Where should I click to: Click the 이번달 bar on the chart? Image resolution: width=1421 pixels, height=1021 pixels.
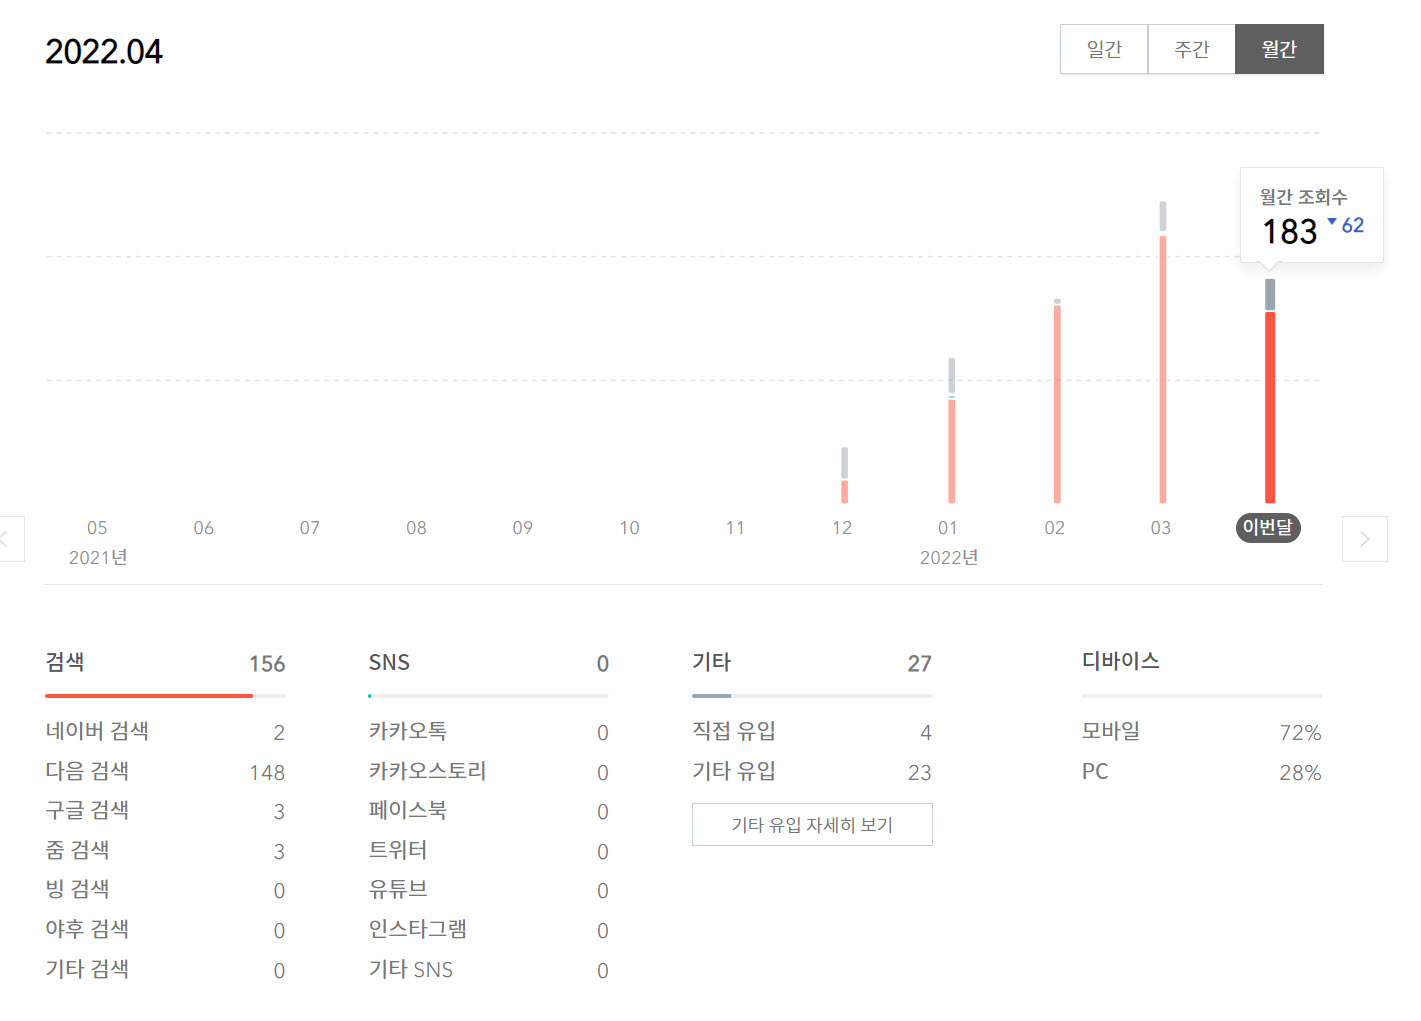(x=1269, y=400)
